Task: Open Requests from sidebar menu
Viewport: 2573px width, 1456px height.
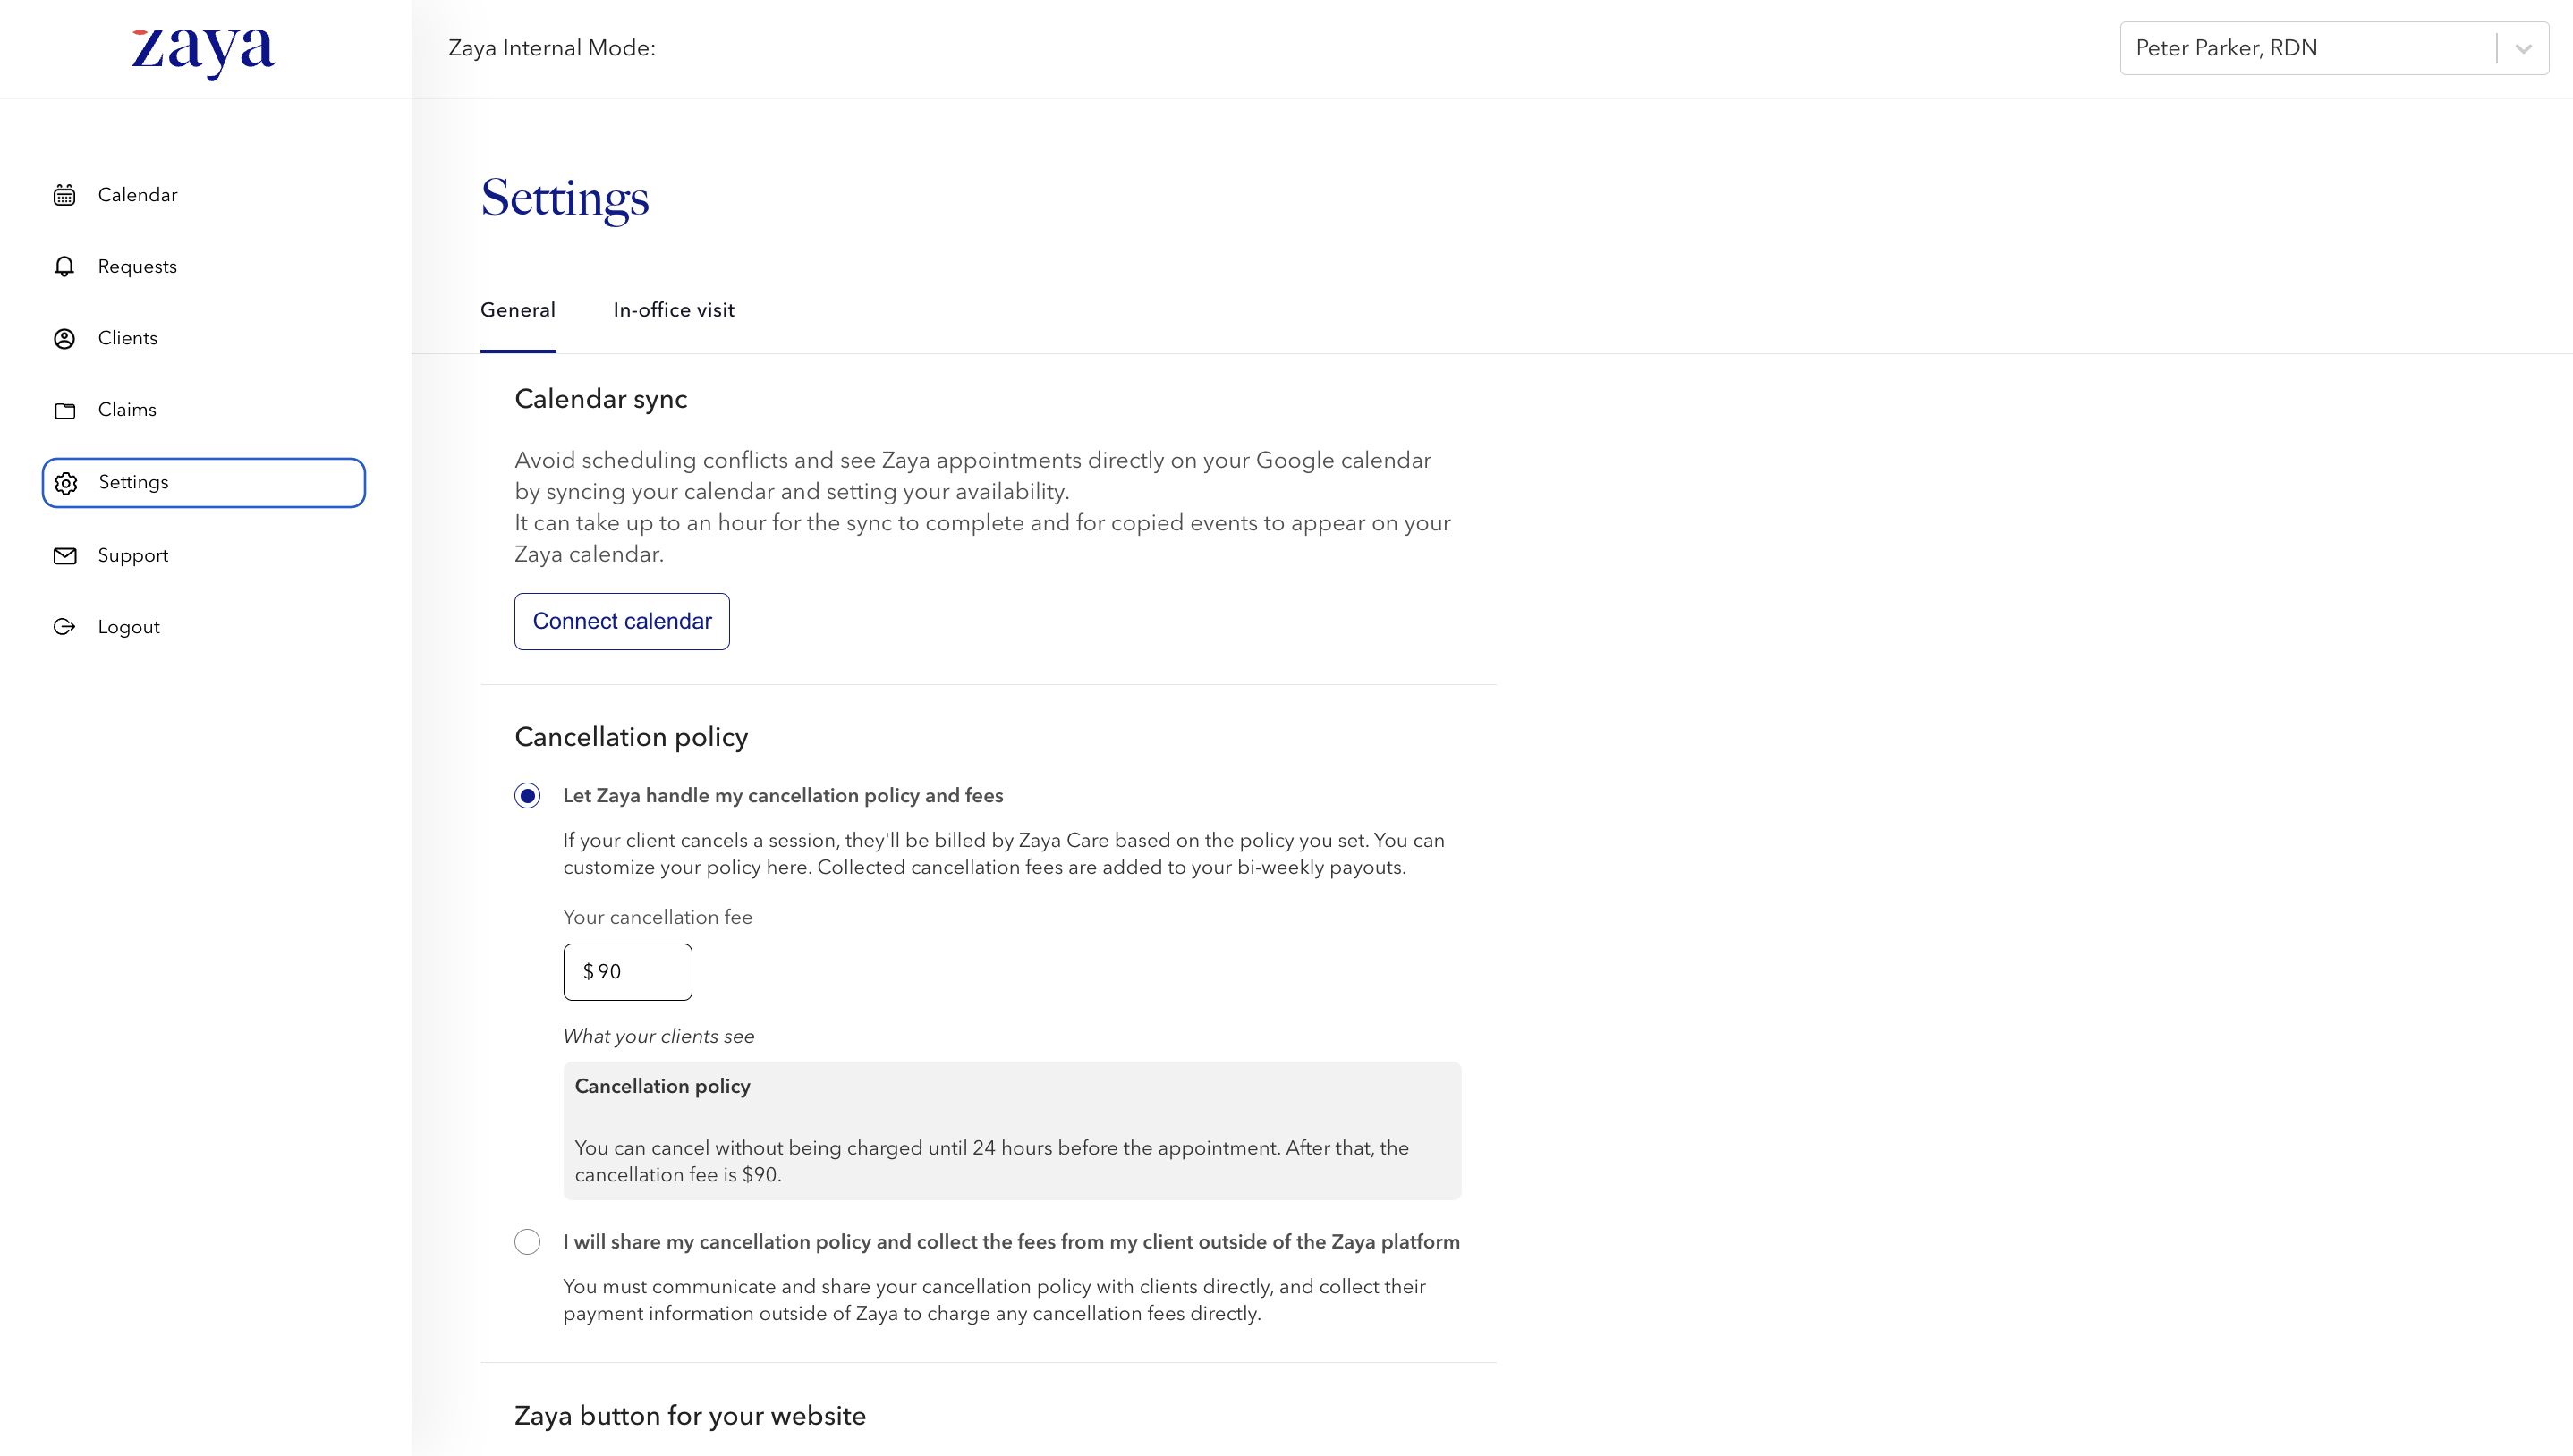Action: coord(137,267)
